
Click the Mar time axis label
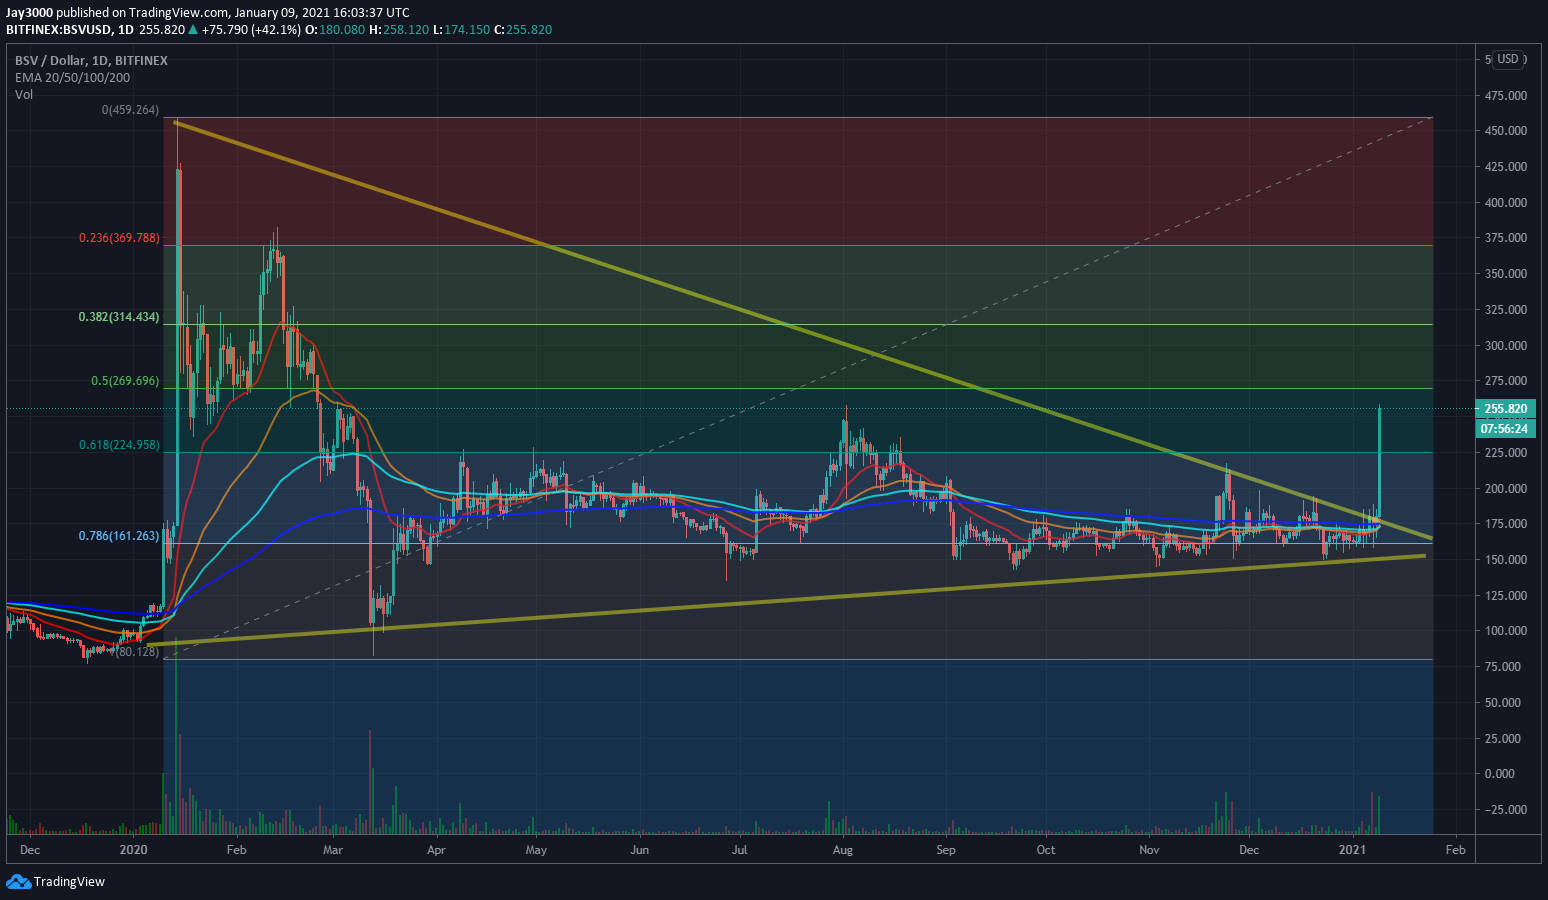333,850
